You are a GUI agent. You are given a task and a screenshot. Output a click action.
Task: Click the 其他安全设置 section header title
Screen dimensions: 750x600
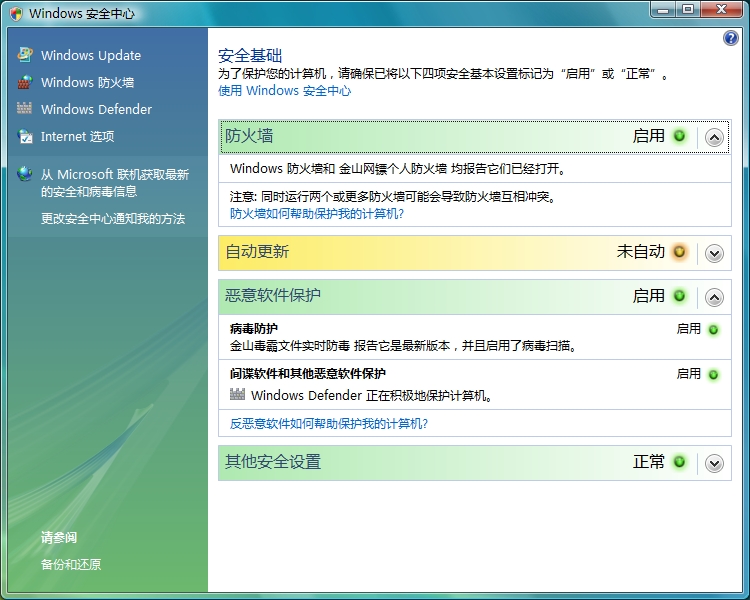click(273, 461)
